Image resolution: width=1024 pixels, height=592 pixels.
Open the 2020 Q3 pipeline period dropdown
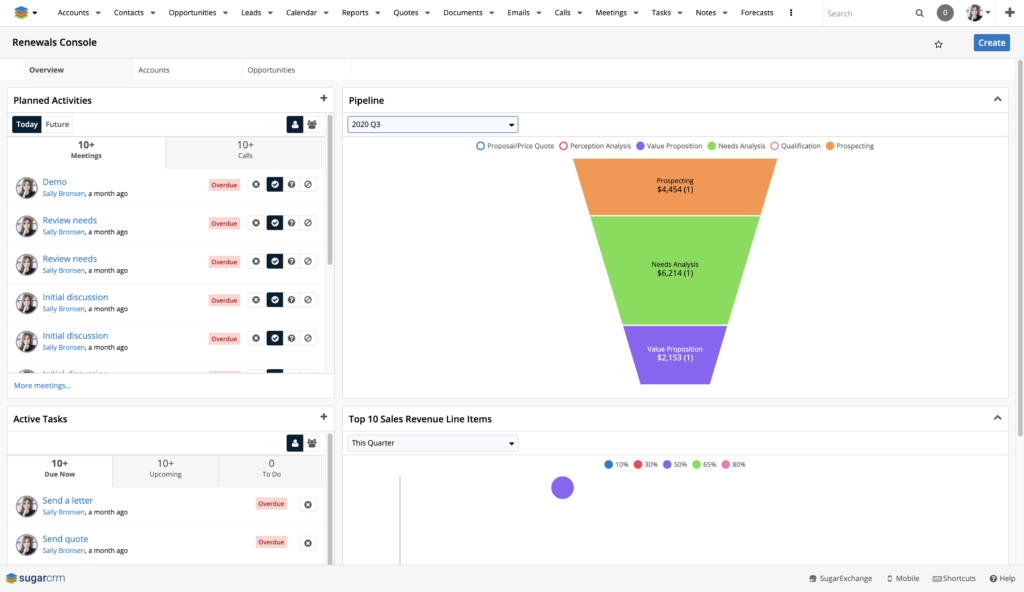click(x=432, y=124)
